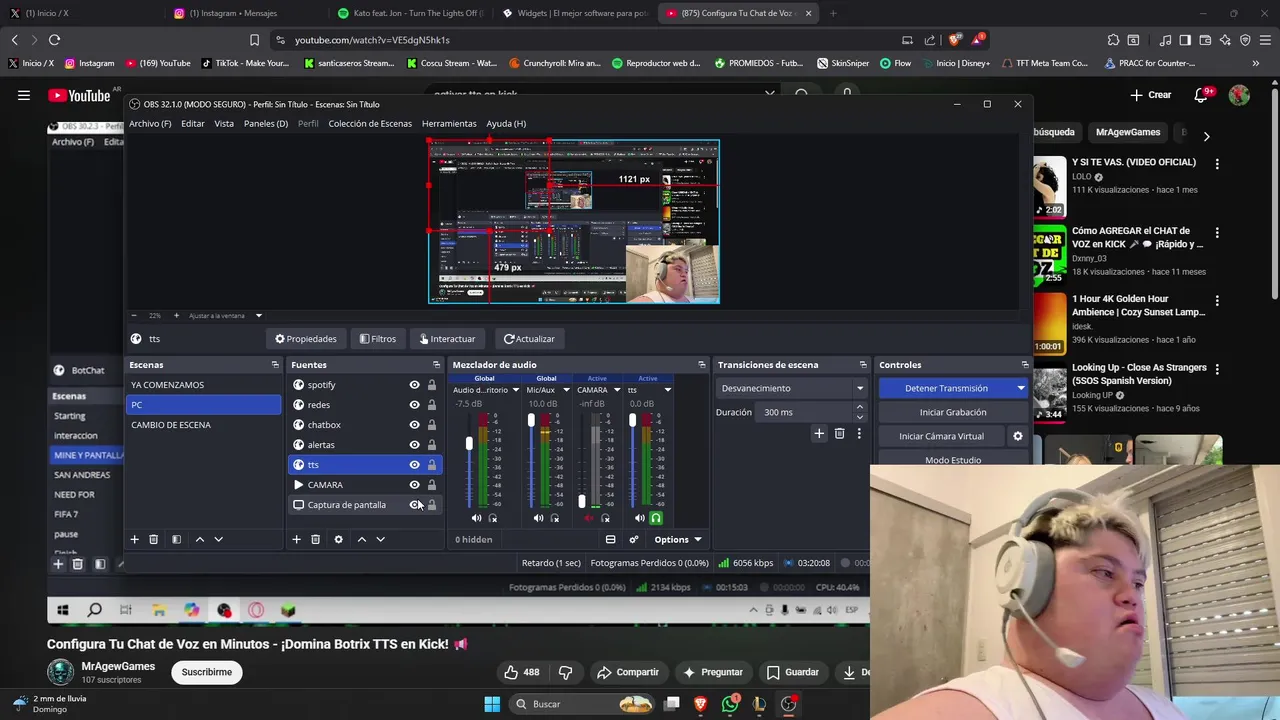Screen dimensions: 1280x720
Task: Open Colección de Escenas menu
Action: (x=370, y=124)
